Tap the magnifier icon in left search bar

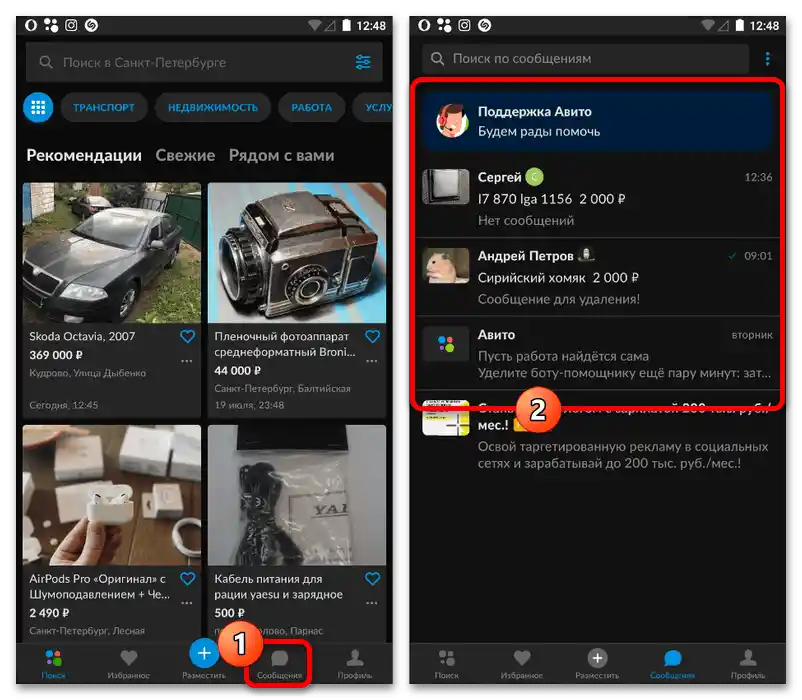(x=46, y=62)
